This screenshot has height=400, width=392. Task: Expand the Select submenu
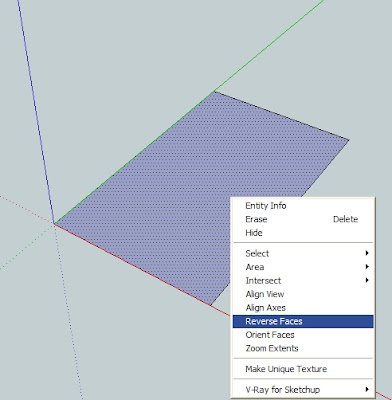pos(303,253)
